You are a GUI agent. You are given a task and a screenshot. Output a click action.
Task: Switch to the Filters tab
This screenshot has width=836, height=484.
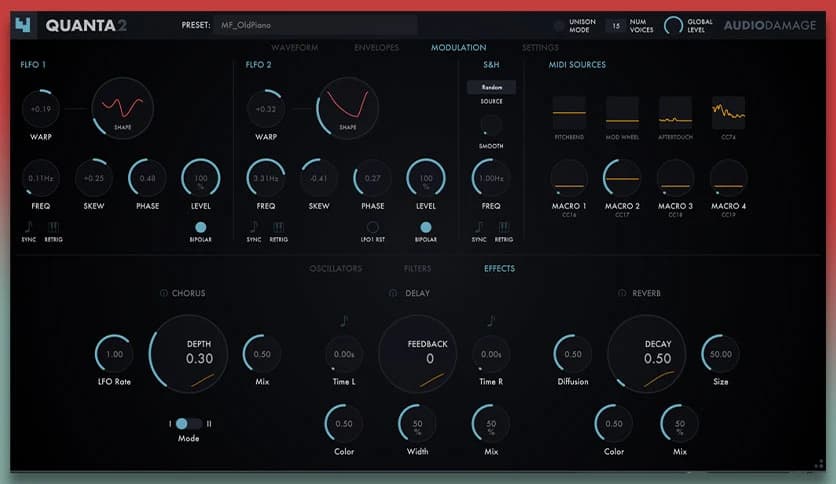(417, 269)
